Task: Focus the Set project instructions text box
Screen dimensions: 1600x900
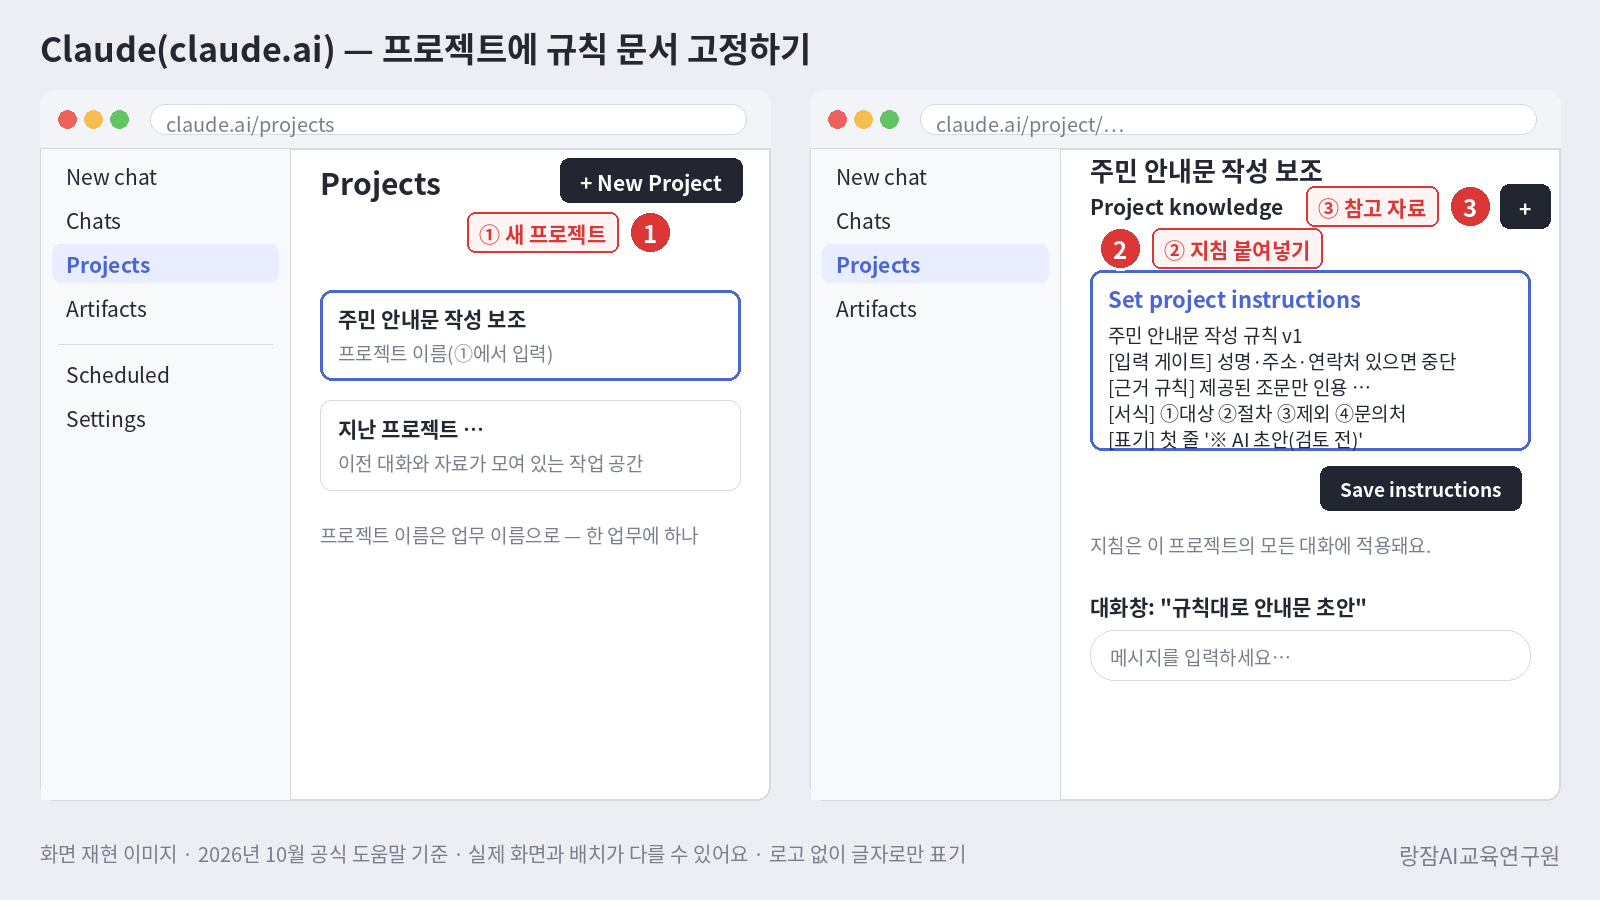Action: pos(1310,360)
